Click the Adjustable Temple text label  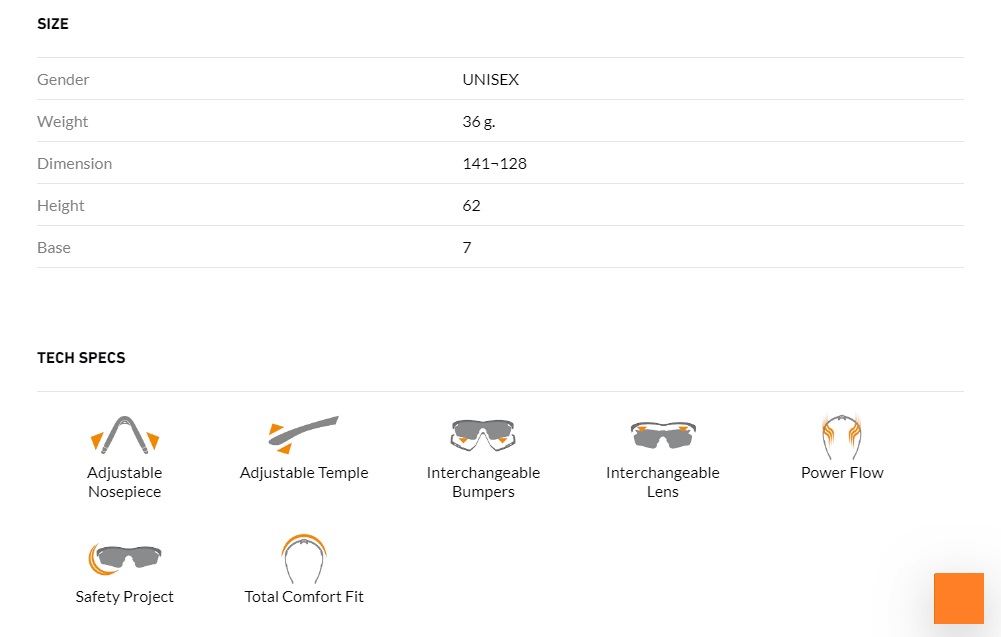304,473
